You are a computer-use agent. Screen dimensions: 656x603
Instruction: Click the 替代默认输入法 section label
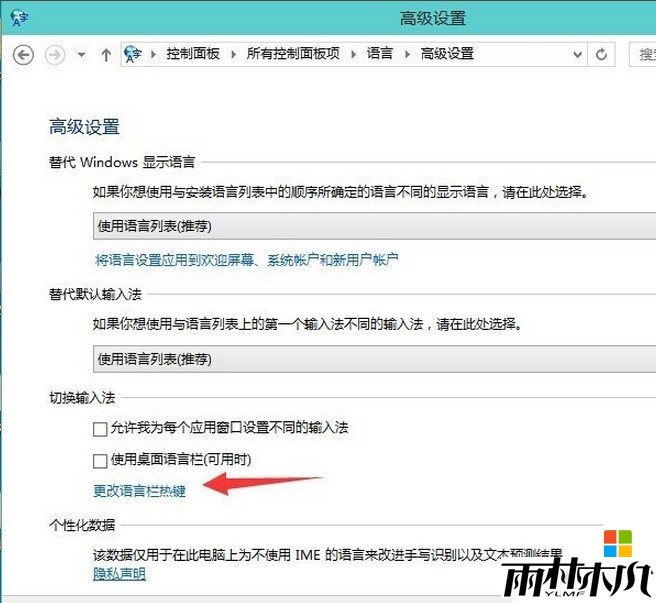click(x=95, y=294)
